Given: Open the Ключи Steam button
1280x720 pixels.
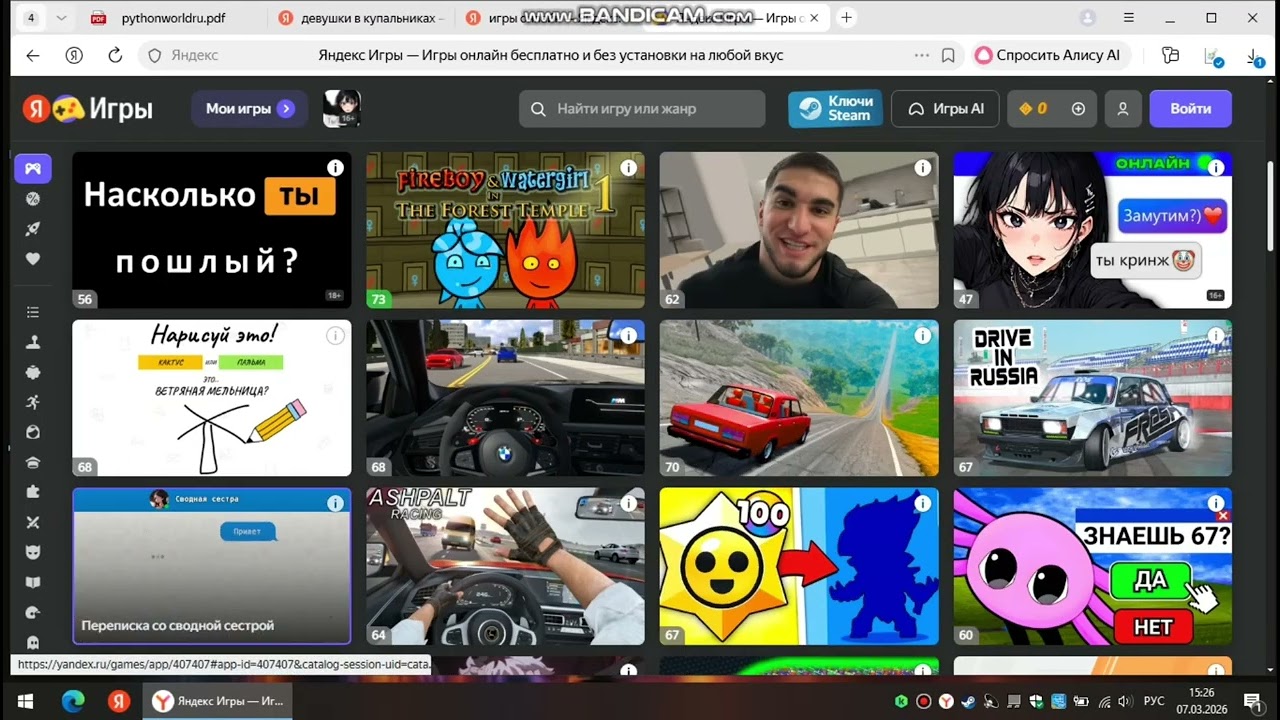Looking at the screenshot, I should [835, 109].
